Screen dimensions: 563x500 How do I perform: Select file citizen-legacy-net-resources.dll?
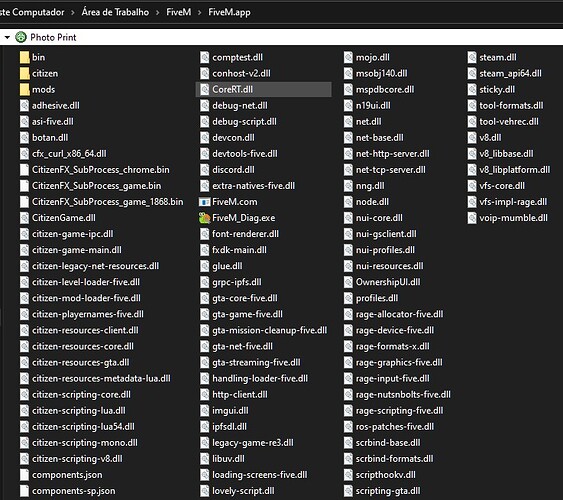[x=95, y=266]
